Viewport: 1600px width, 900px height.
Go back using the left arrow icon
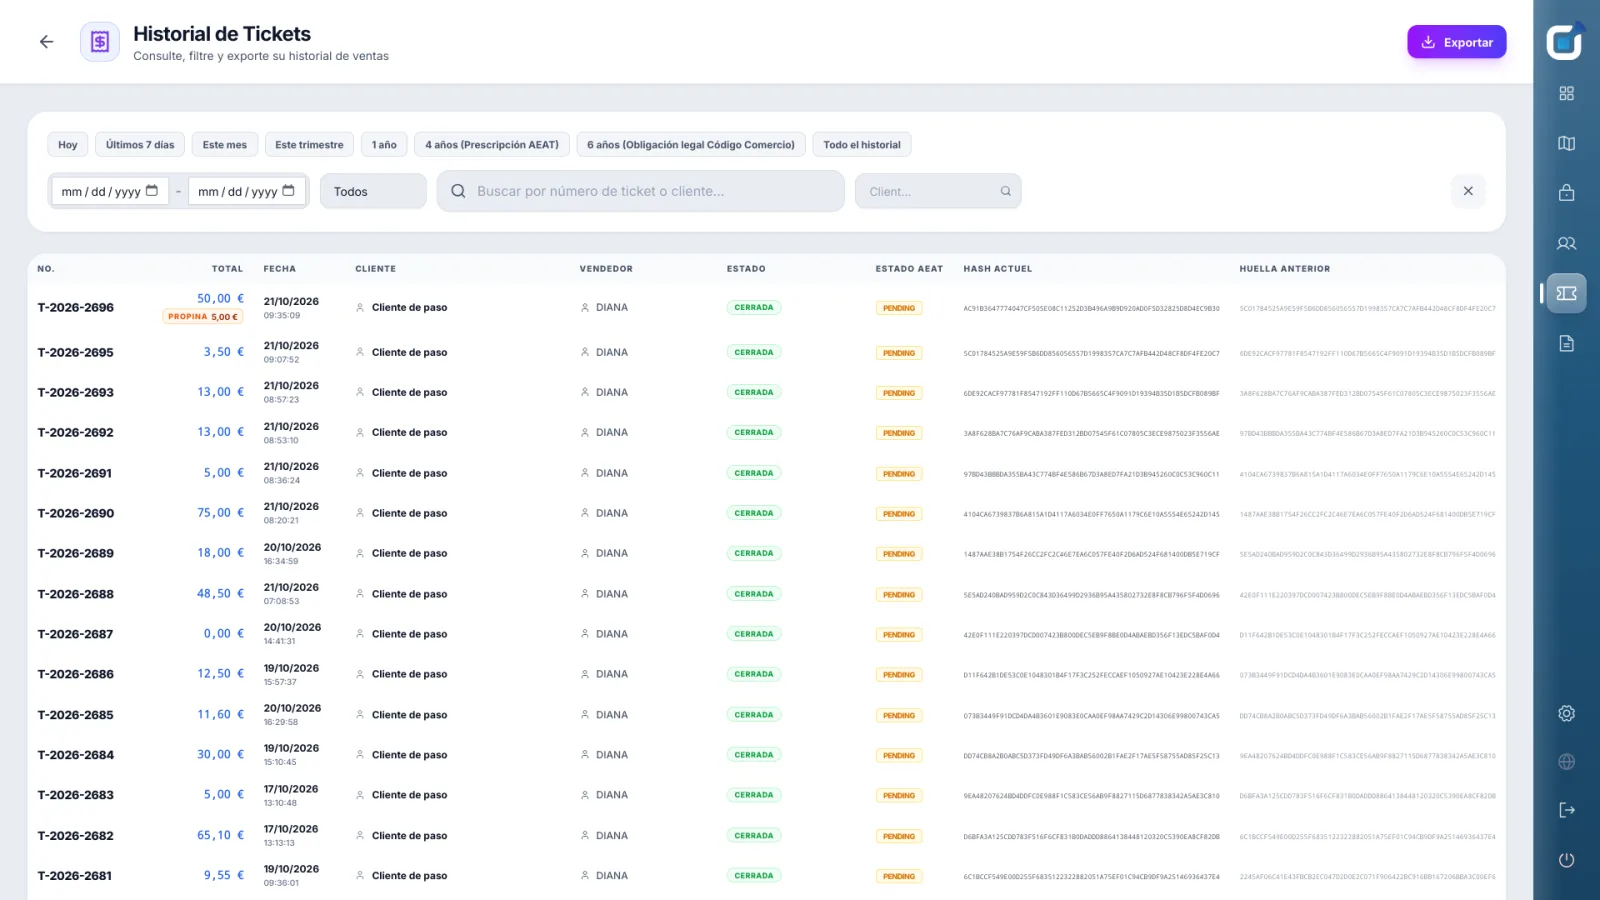click(46, 42)
